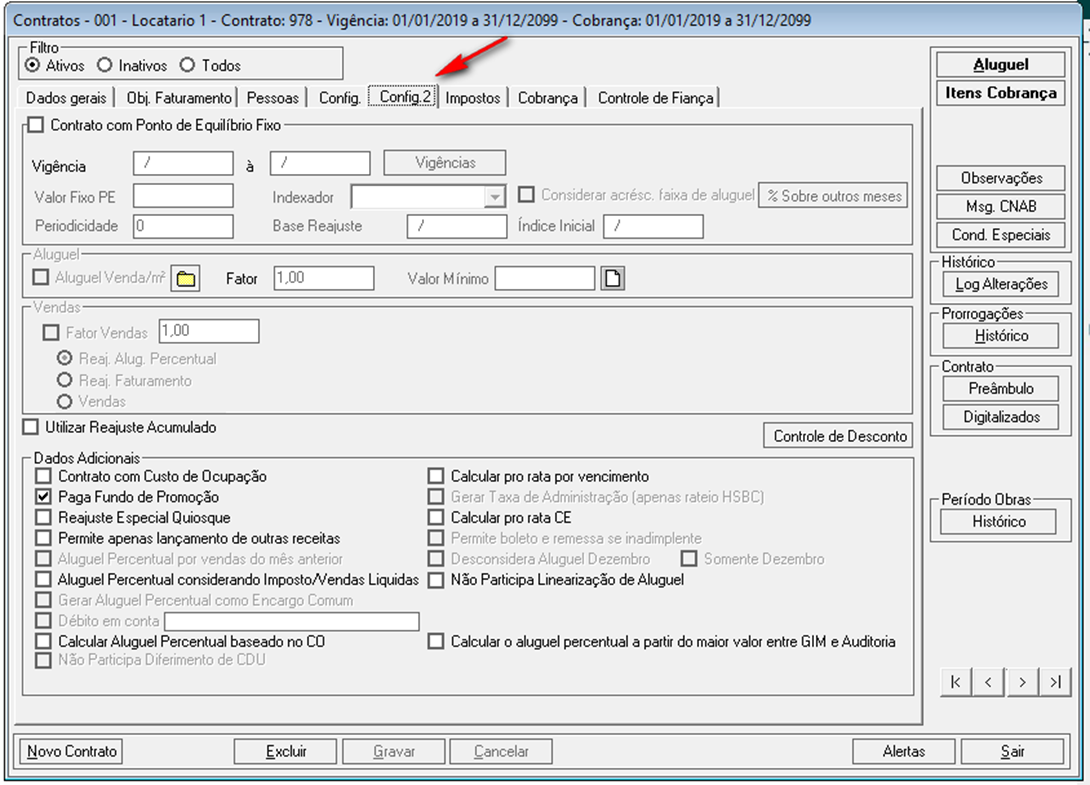
Task: Select the Ativos filter radio button
Action: (x=33, y=65)
